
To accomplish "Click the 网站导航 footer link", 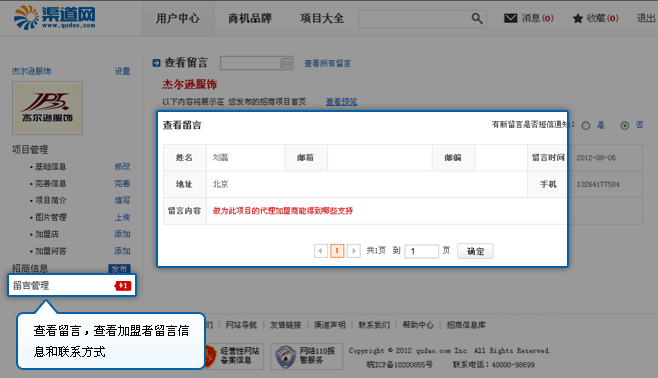I will [x=241, y=325].
